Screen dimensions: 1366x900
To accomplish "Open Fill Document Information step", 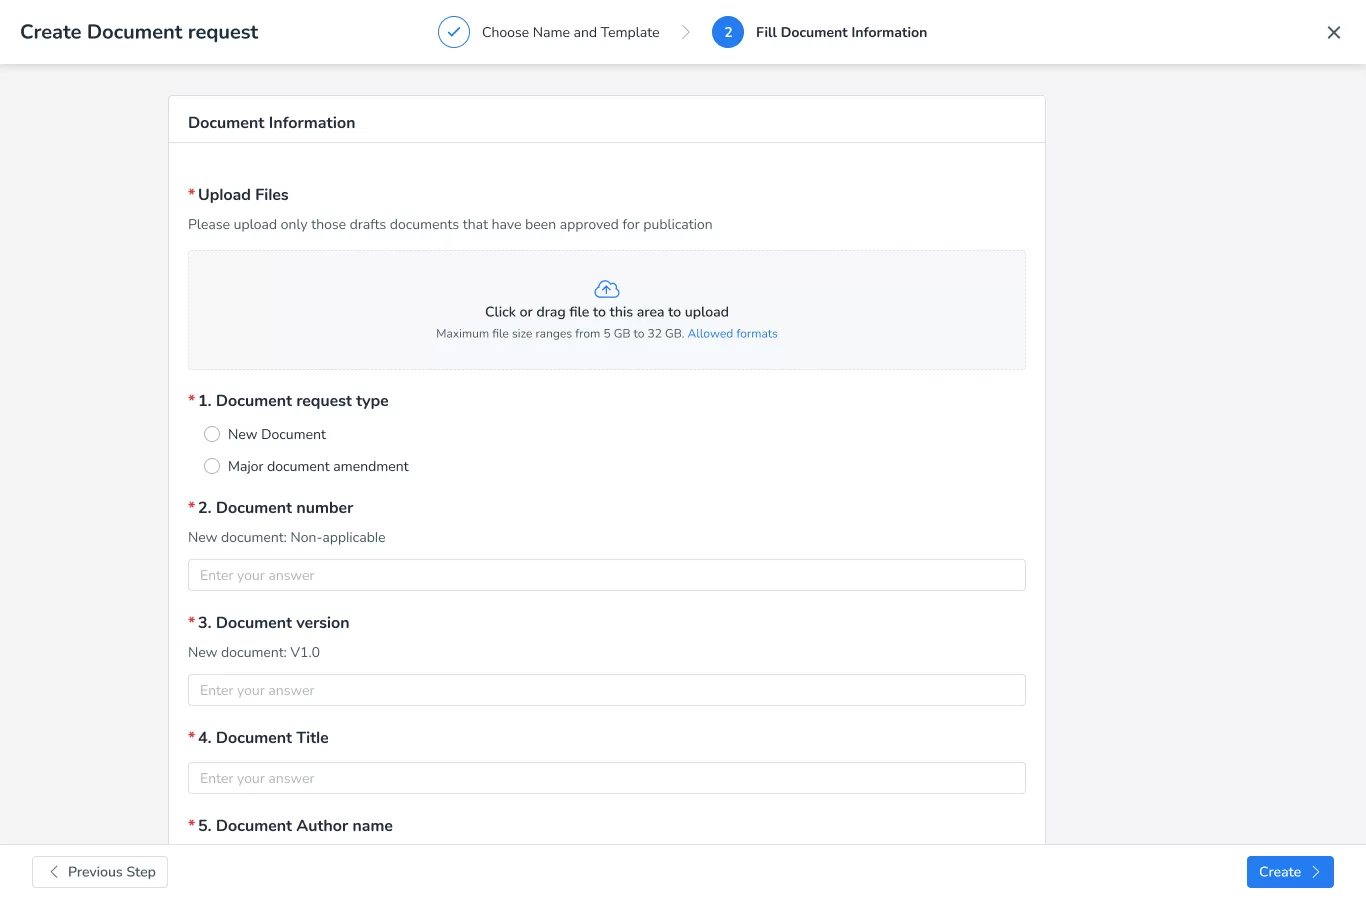I will click(x=841, y=32).
